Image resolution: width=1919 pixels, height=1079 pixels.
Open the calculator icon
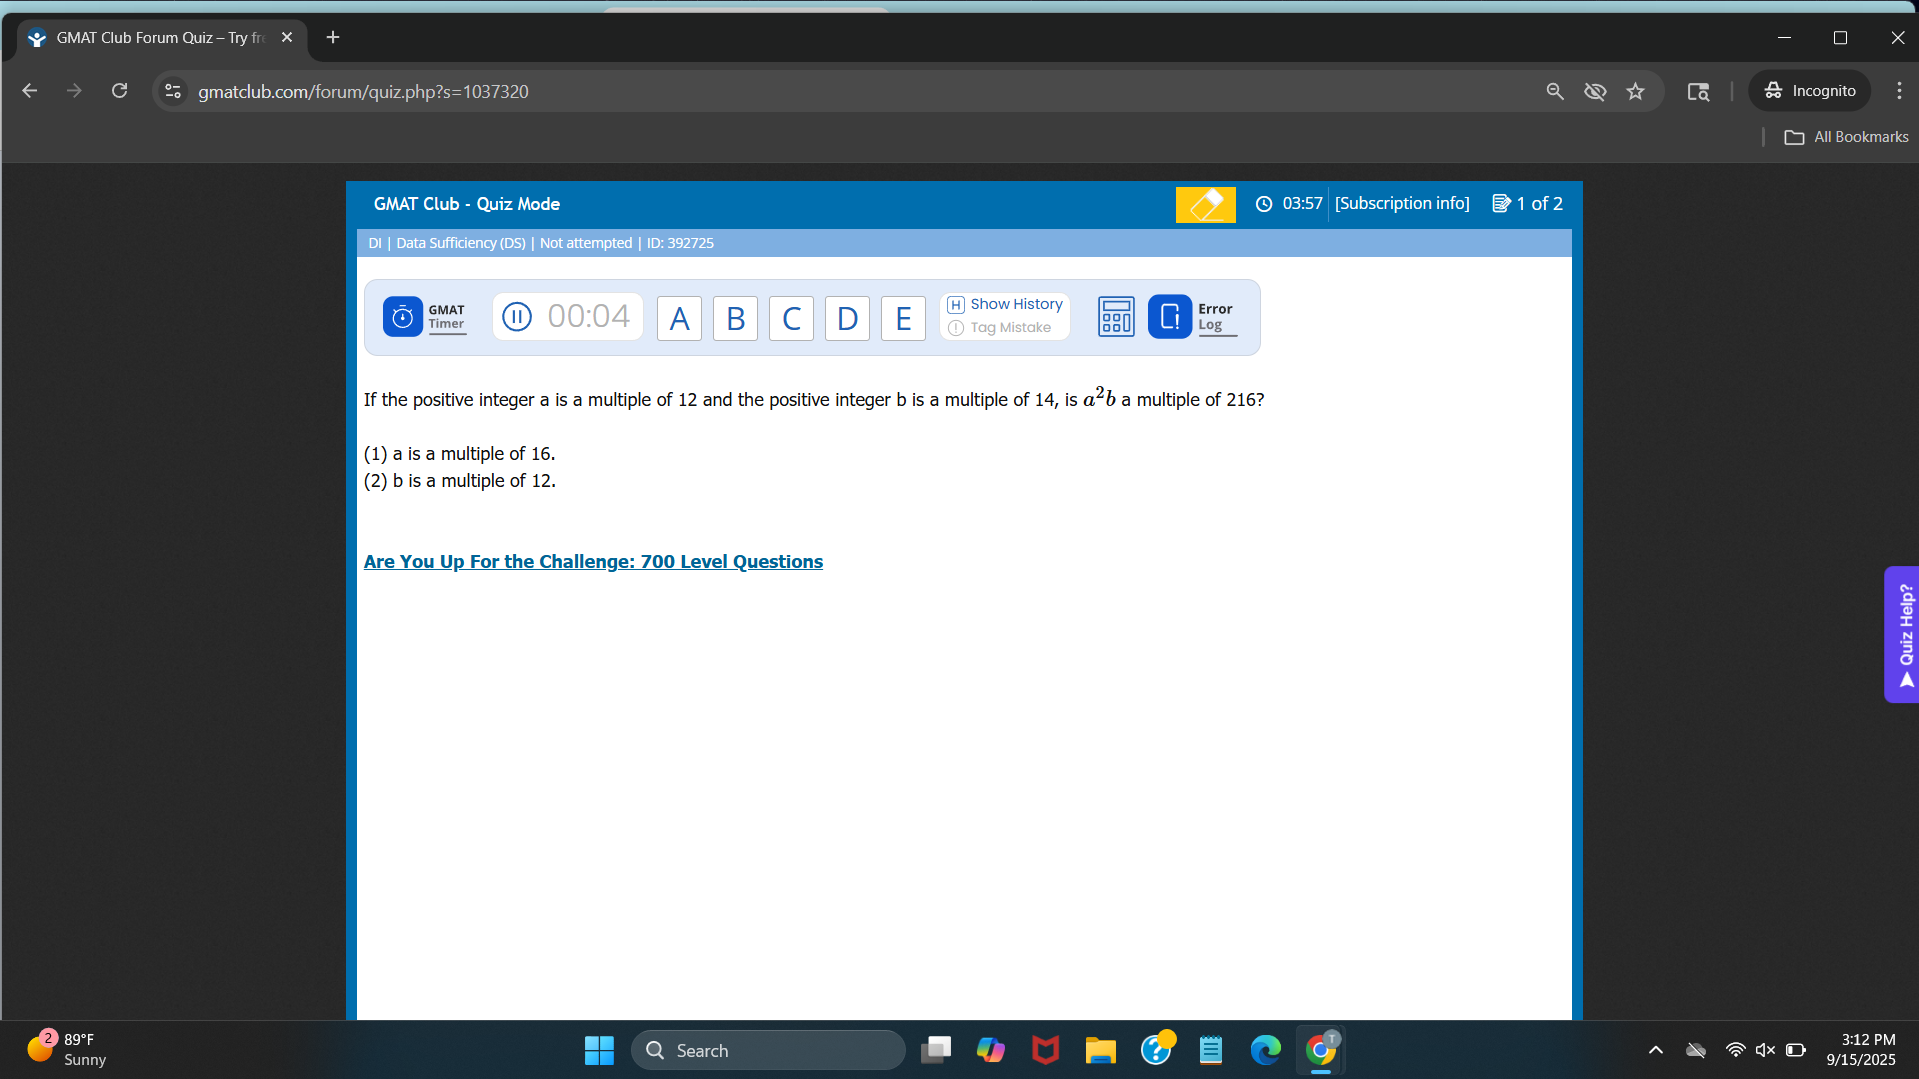[1116, 317]
